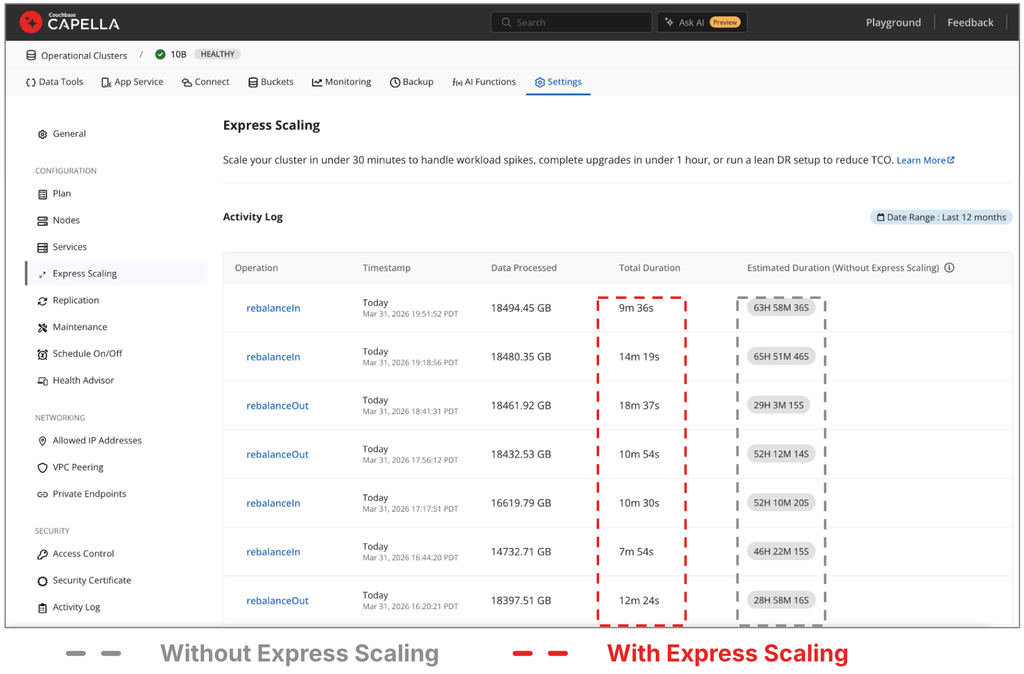This screenshot has width=1024, height=674.
Task: Click the General gear icon in sidebar
Action: [x=42, y=134]
